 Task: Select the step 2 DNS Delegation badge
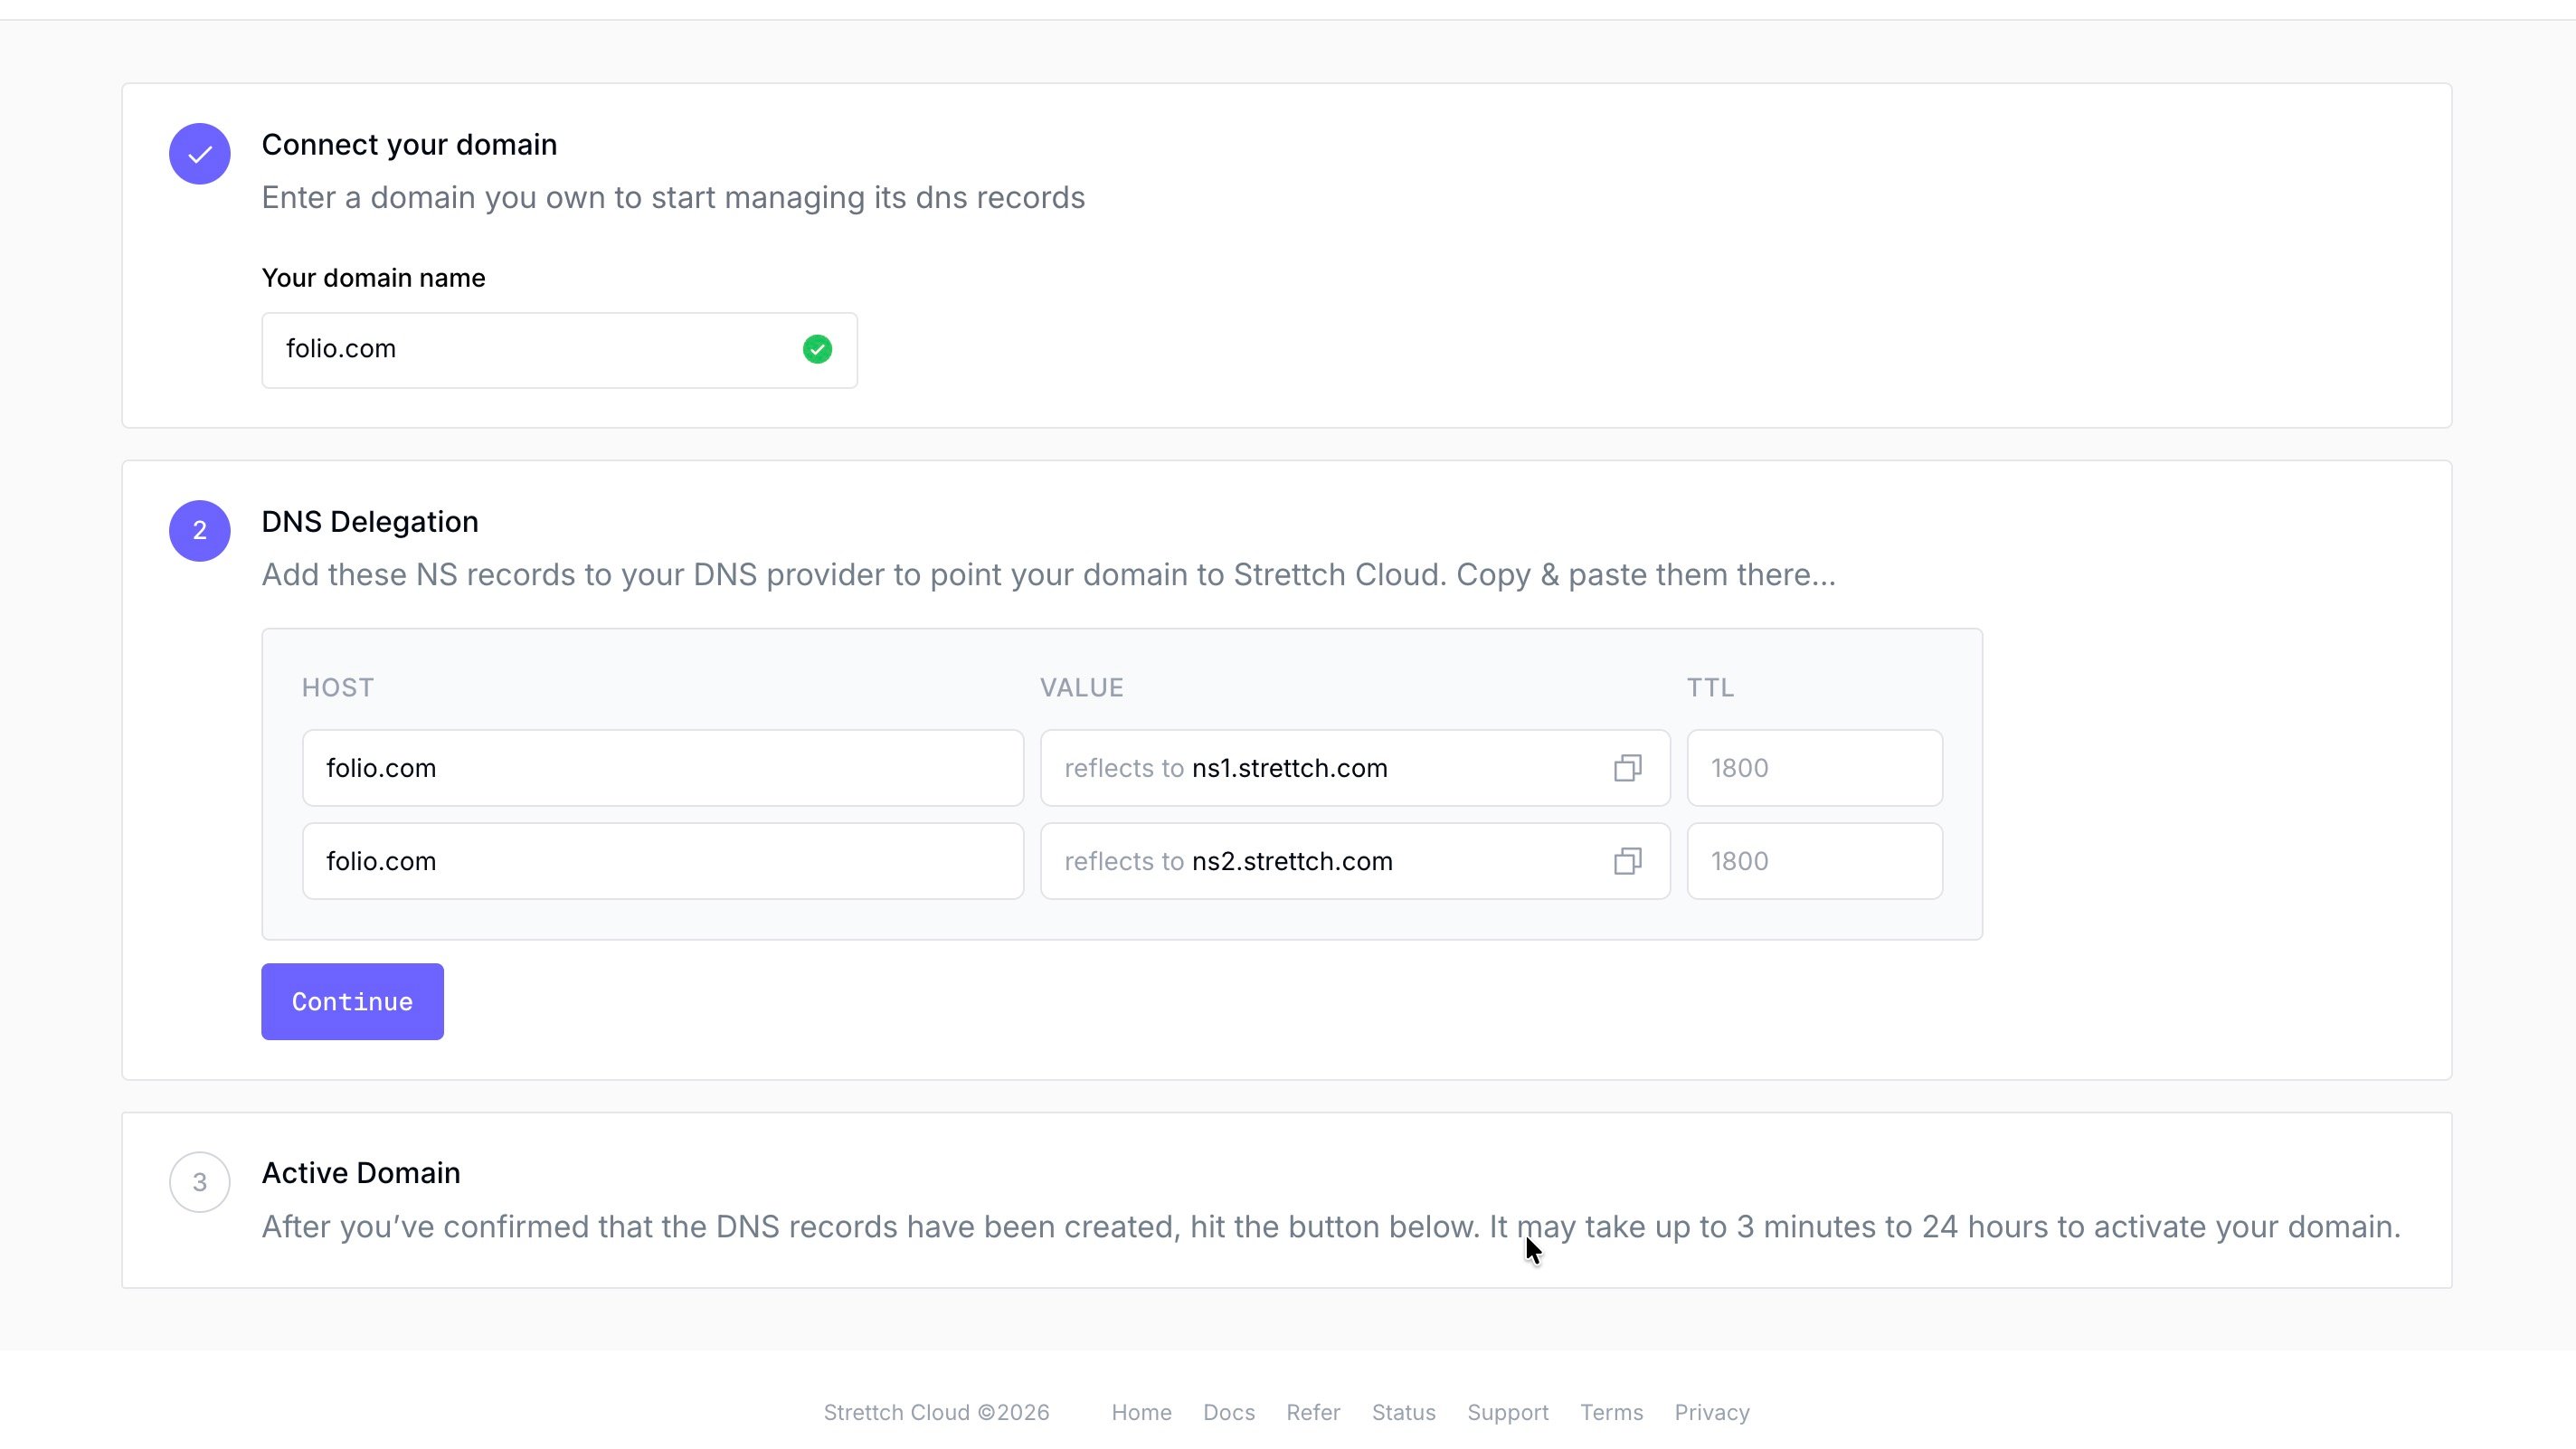[x=200, y=531]
